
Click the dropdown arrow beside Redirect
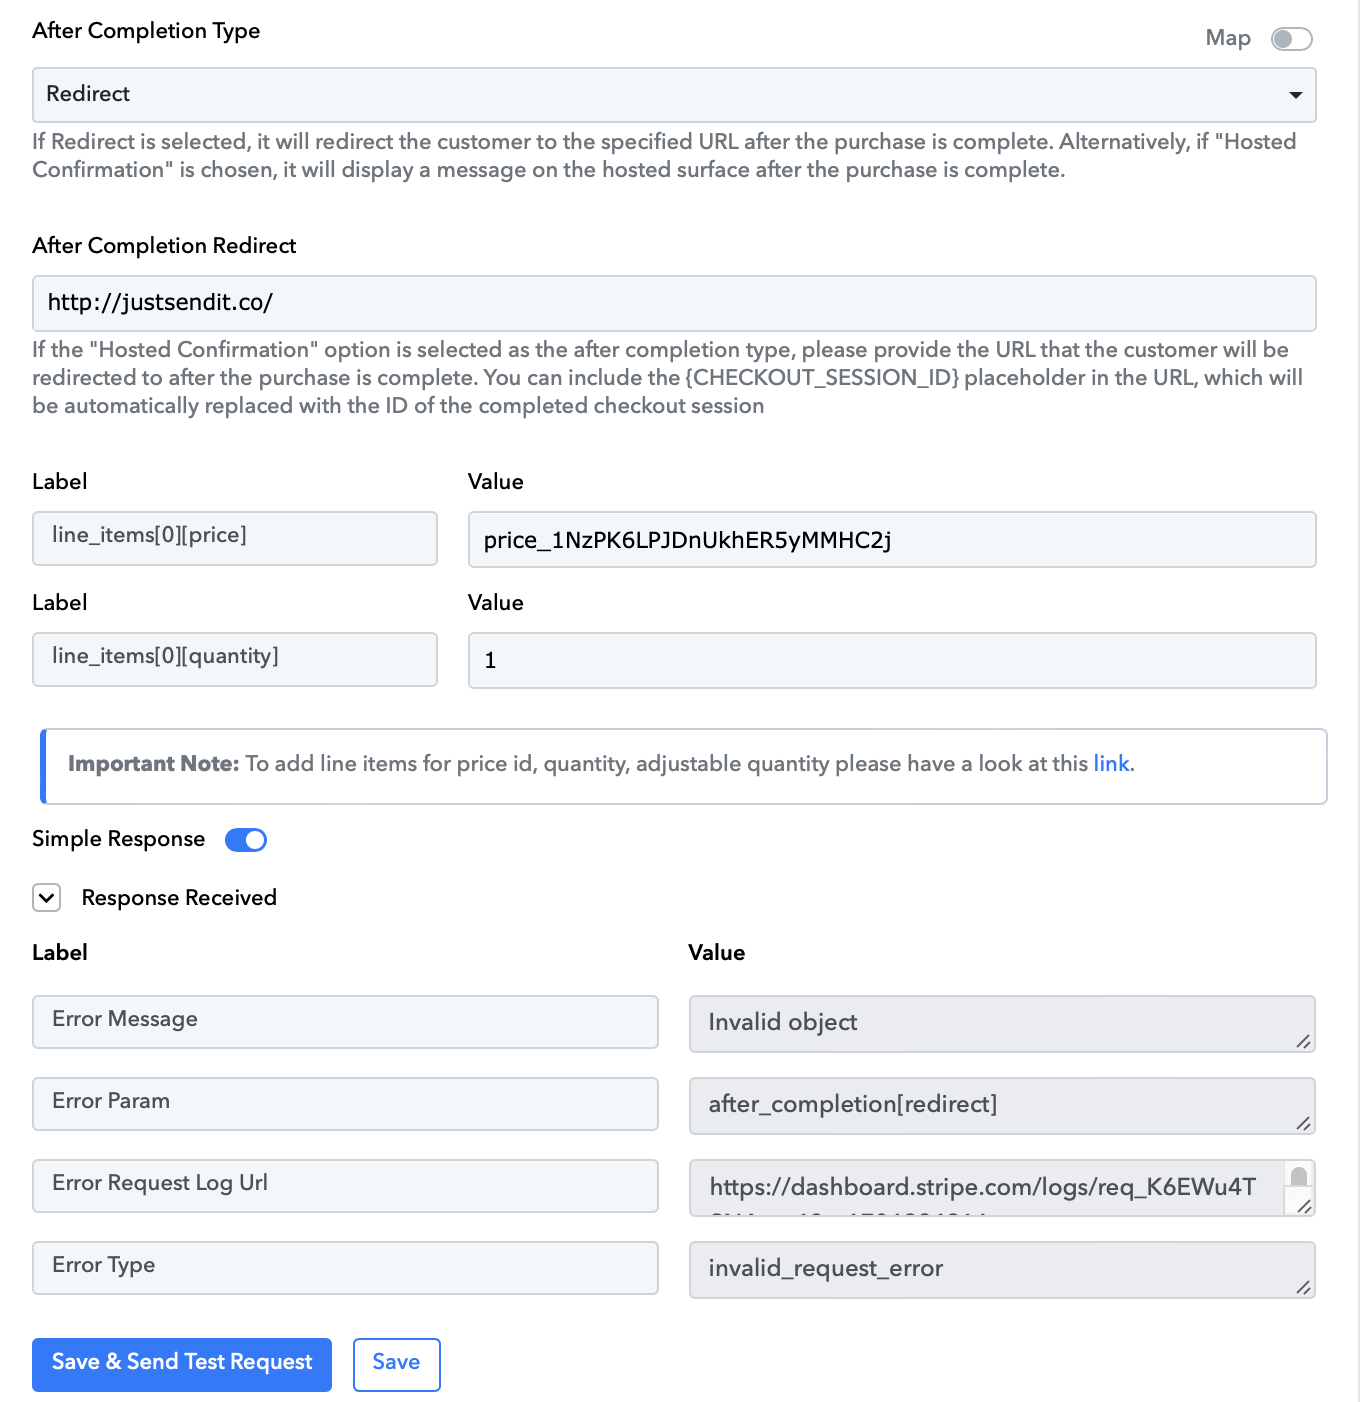[1295, 95]
